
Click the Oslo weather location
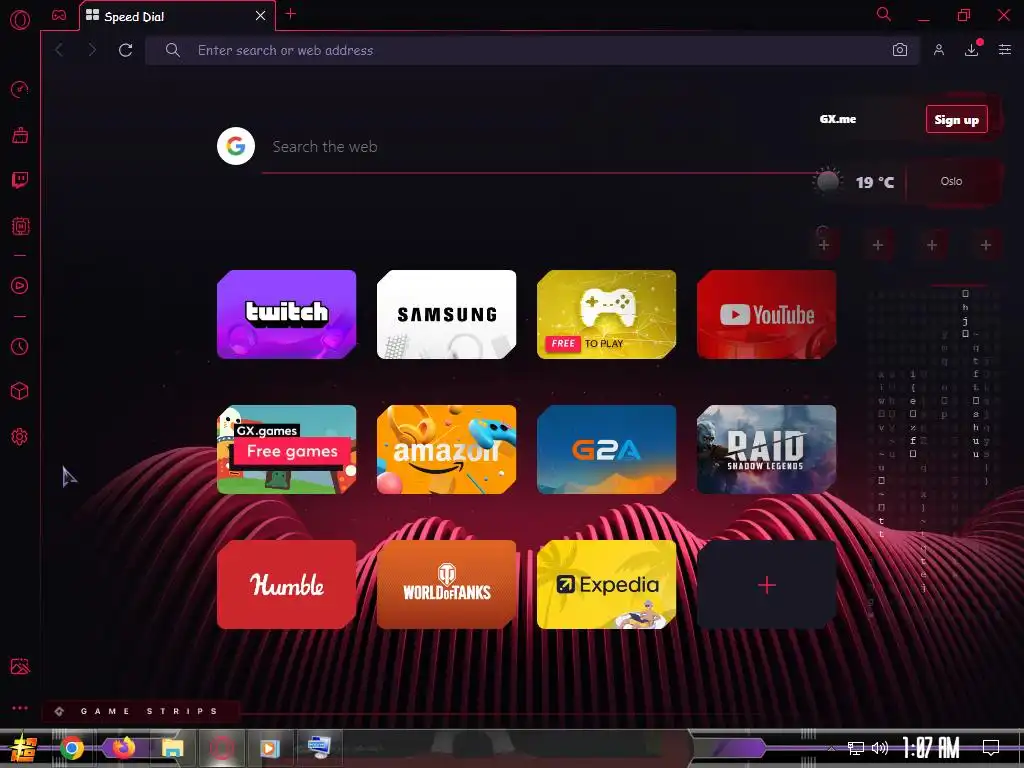click(951, 182)
